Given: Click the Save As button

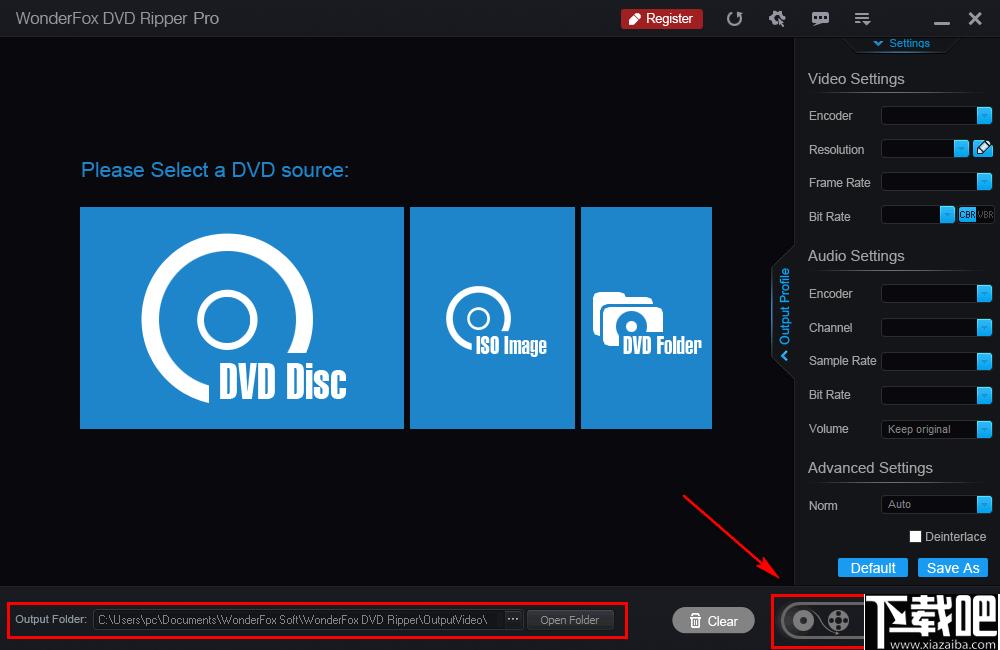Looking at the screenshot, I should click(x=953, y=568).
